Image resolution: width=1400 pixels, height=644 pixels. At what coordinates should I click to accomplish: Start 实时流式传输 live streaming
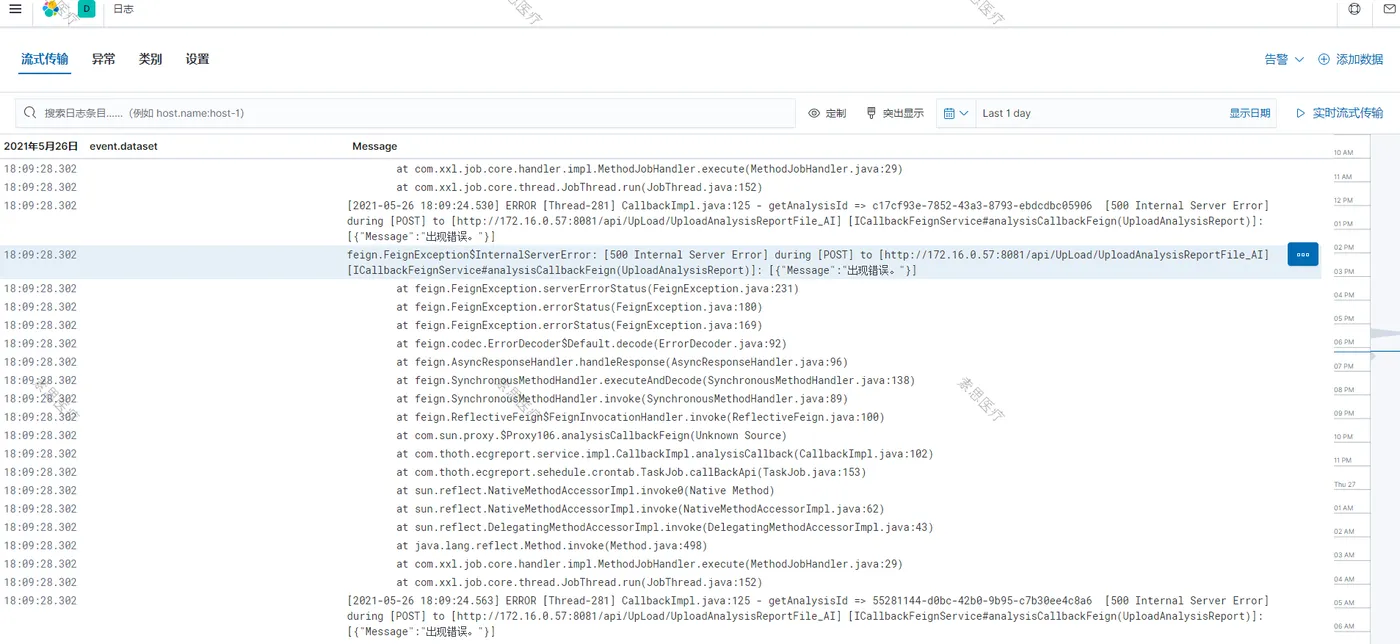pyautogui.click(x=1340, y=113)
